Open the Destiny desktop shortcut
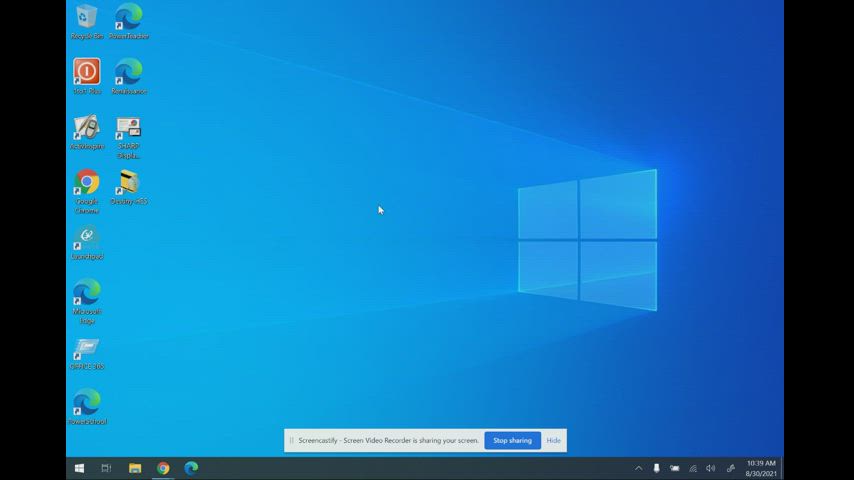 (x=129, y=187)
